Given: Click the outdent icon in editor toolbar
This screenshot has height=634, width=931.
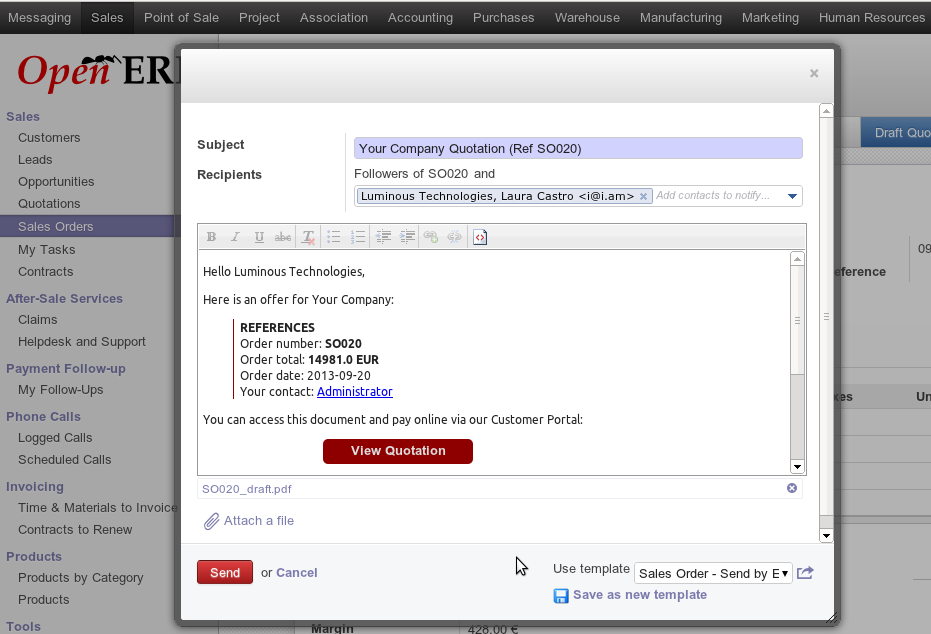Looking at the screenshot, I should [x=384, y=237].
